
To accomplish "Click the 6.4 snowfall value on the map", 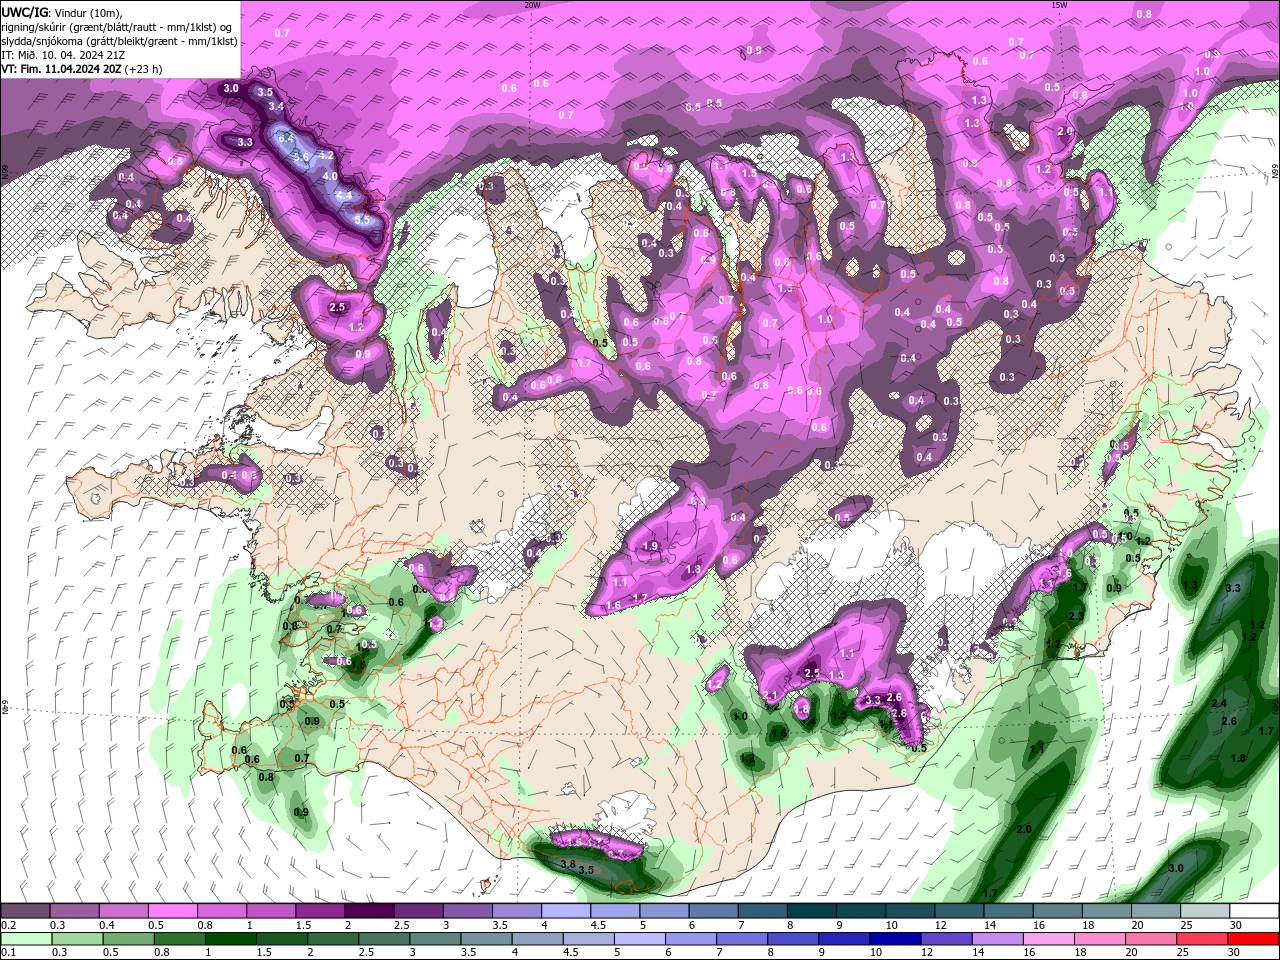I will pos(287,138).
